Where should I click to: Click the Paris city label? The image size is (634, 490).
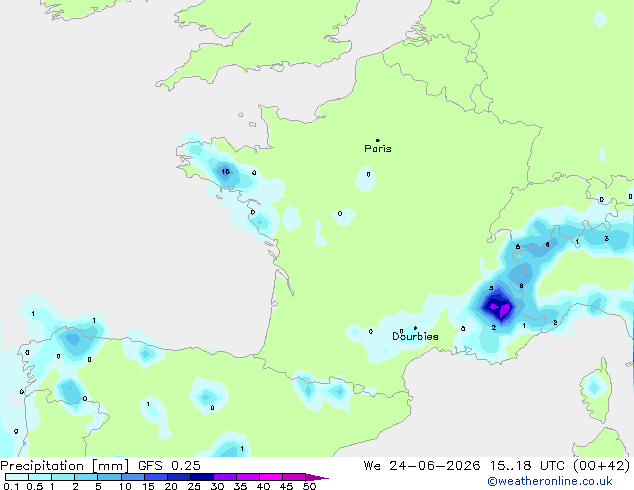(x=378, y=149)
